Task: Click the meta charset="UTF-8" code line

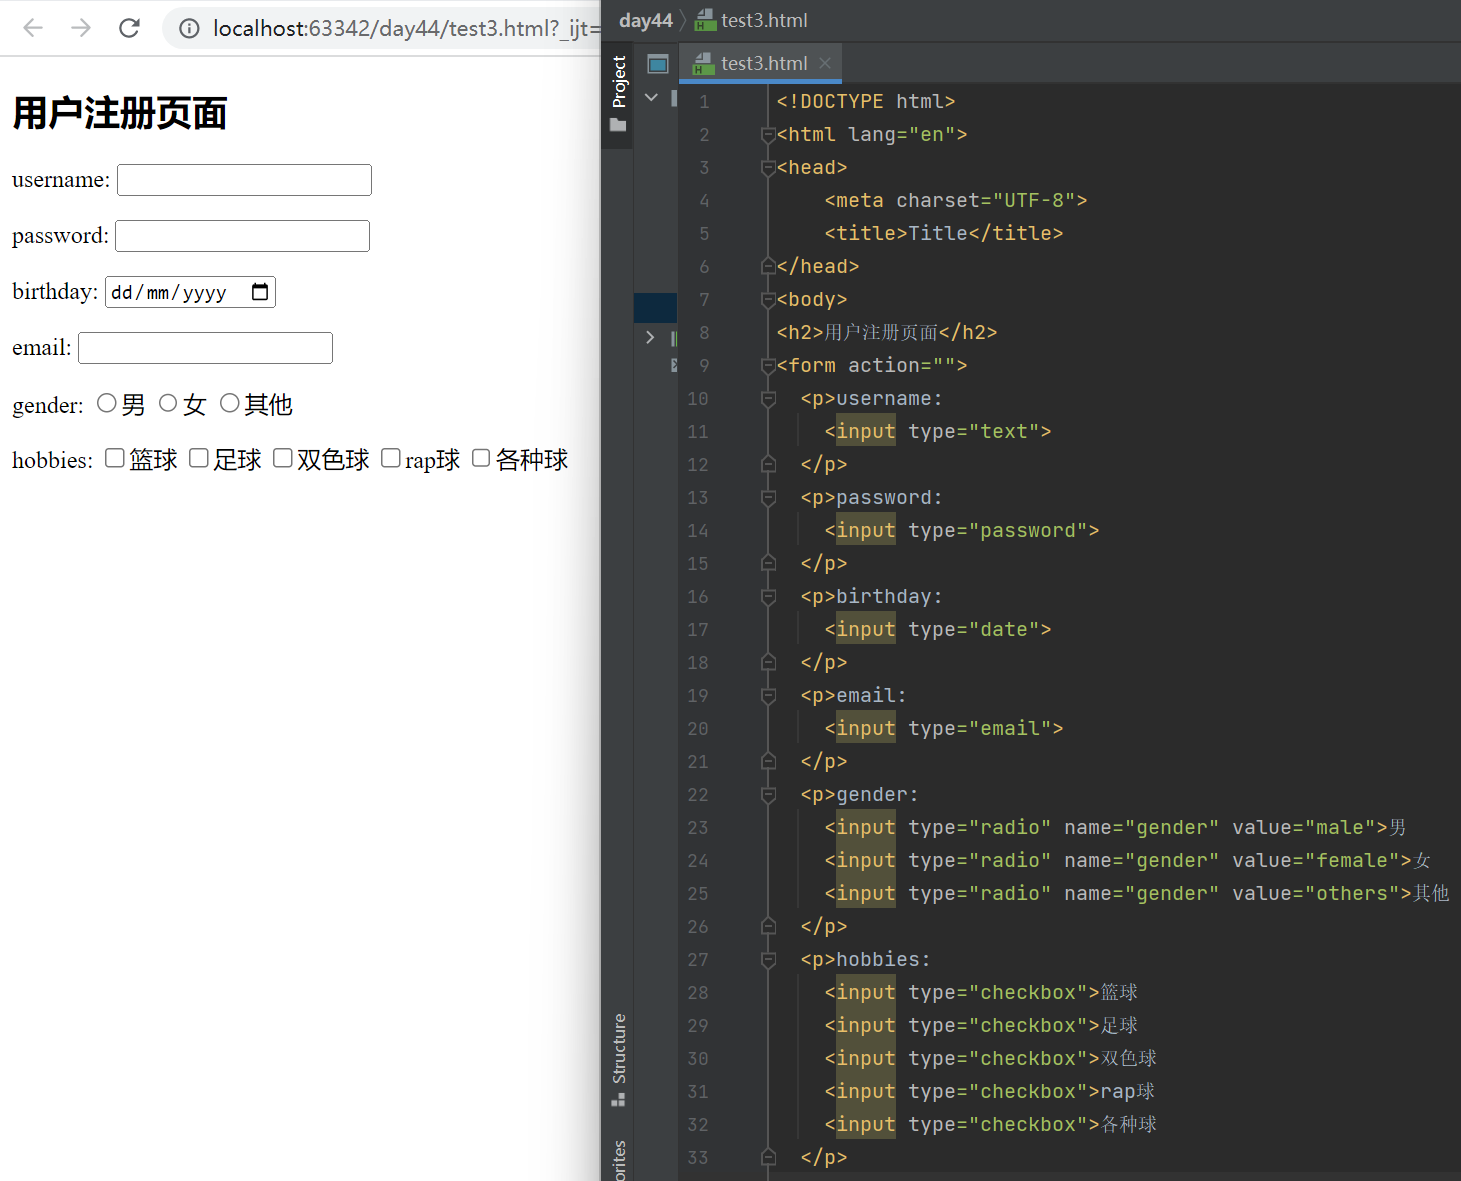Action: tap(956, 201)
